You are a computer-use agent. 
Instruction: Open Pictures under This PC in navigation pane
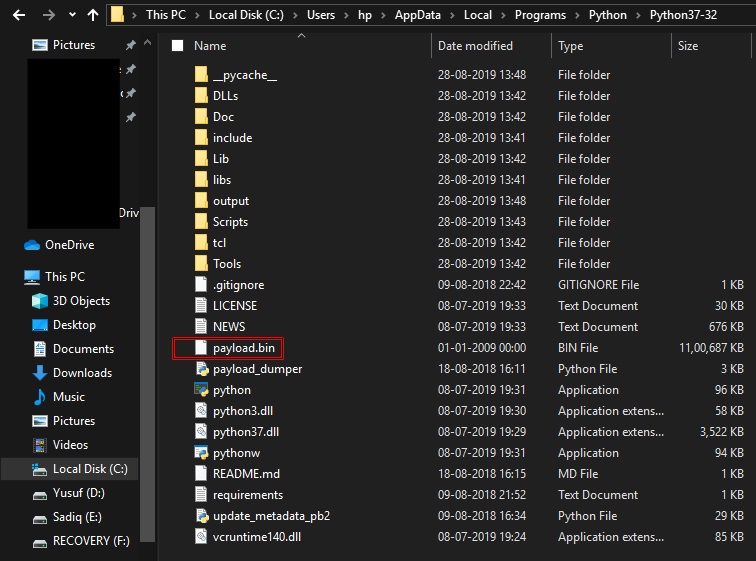63,421
